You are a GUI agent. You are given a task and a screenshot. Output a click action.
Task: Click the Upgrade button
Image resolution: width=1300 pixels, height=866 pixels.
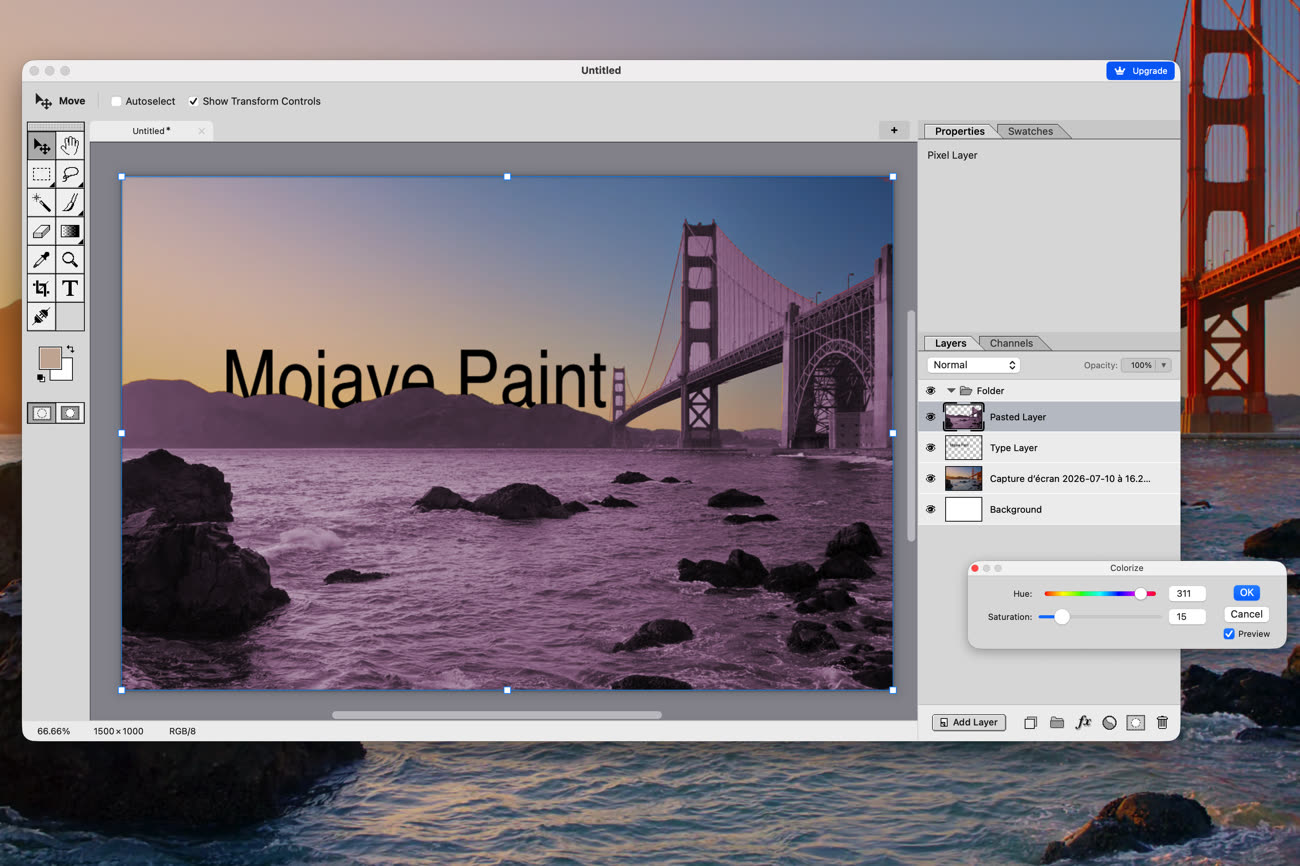pyautogui.click(x=1140, y=71)
